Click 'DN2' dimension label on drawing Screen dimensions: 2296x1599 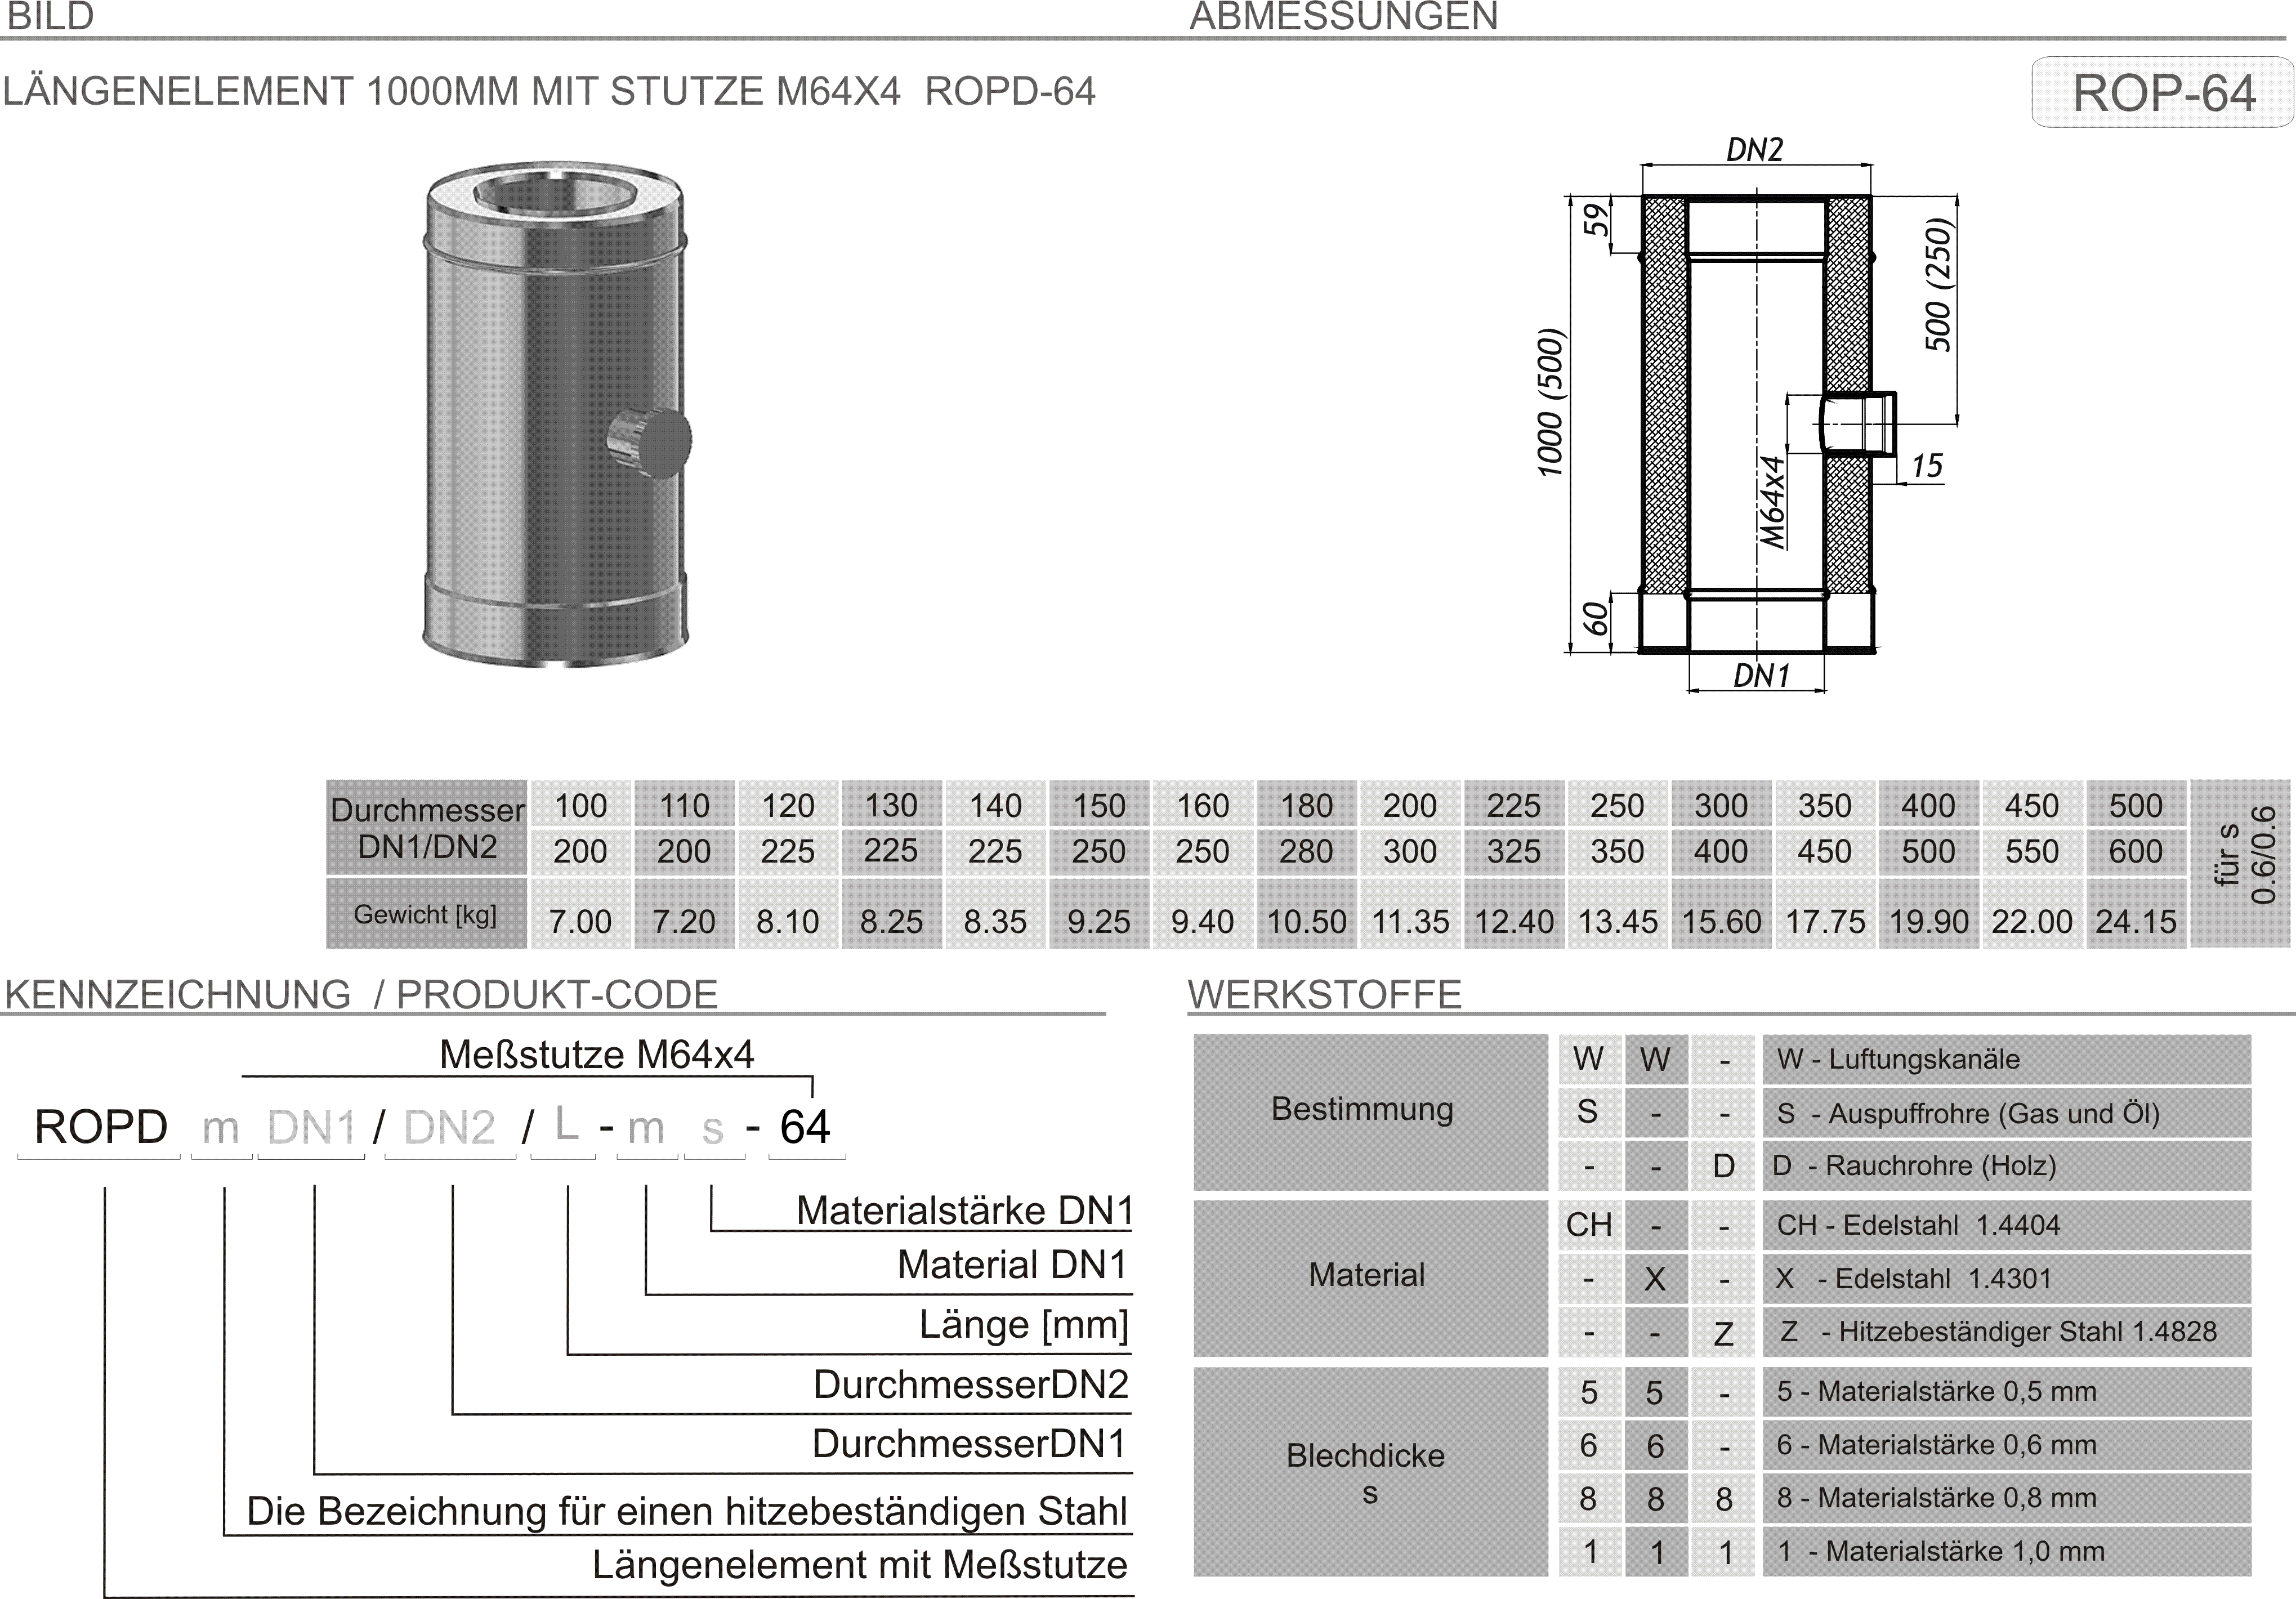[1755, 150]
